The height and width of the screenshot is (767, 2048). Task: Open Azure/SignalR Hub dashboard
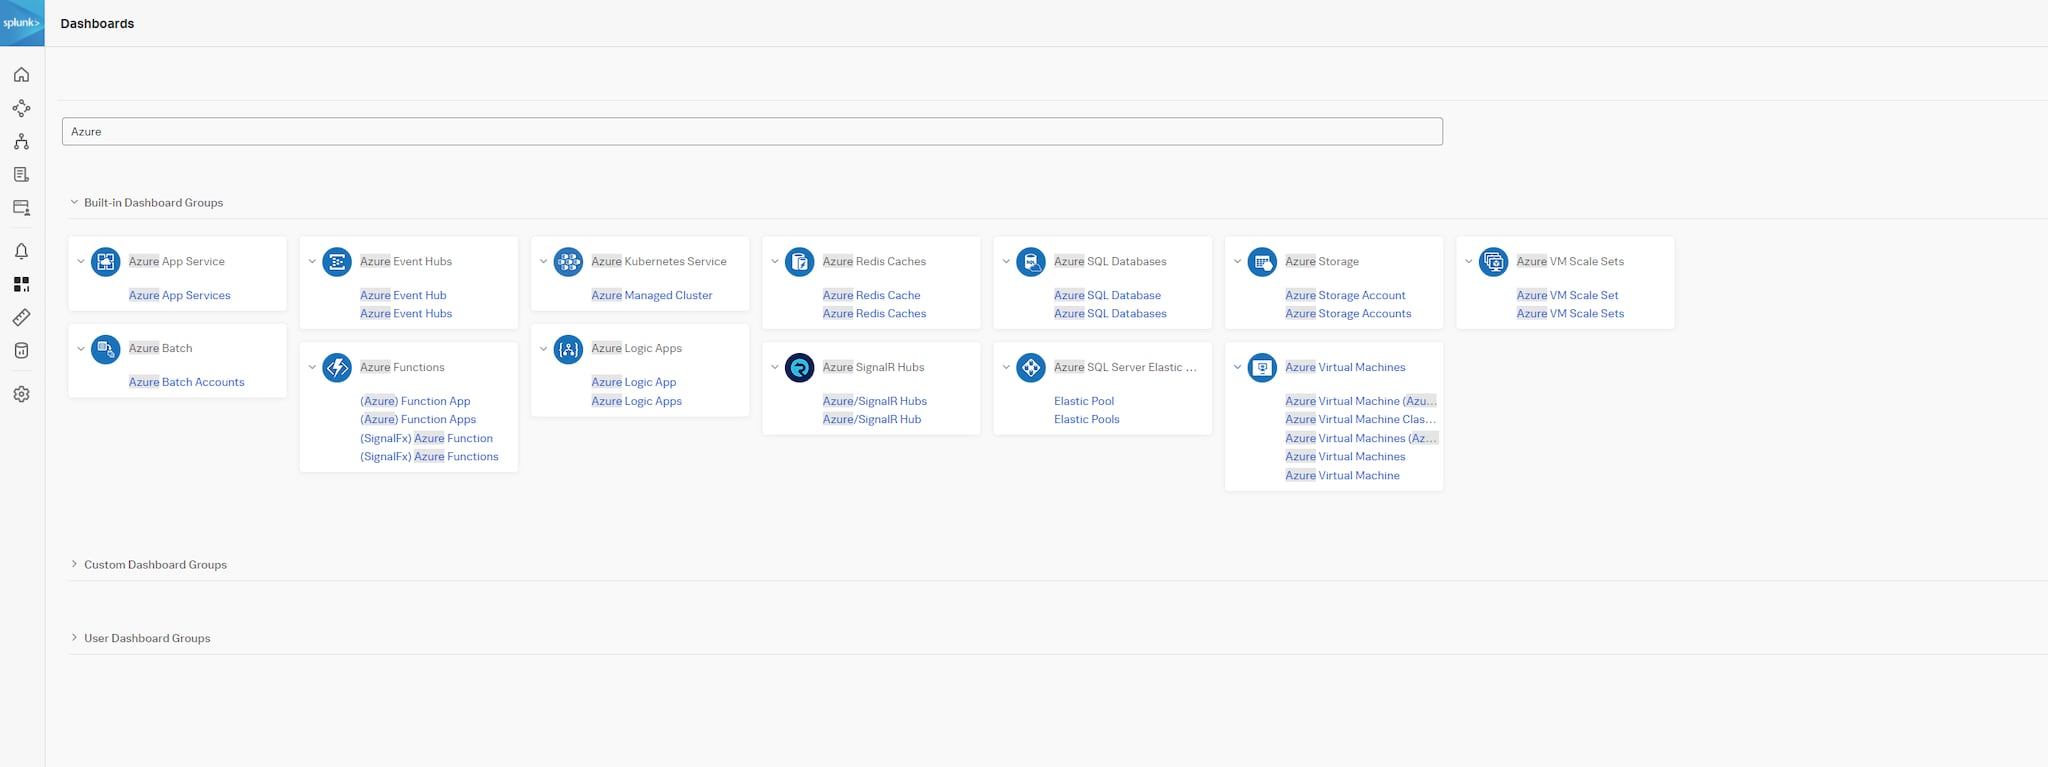point(872,419)
